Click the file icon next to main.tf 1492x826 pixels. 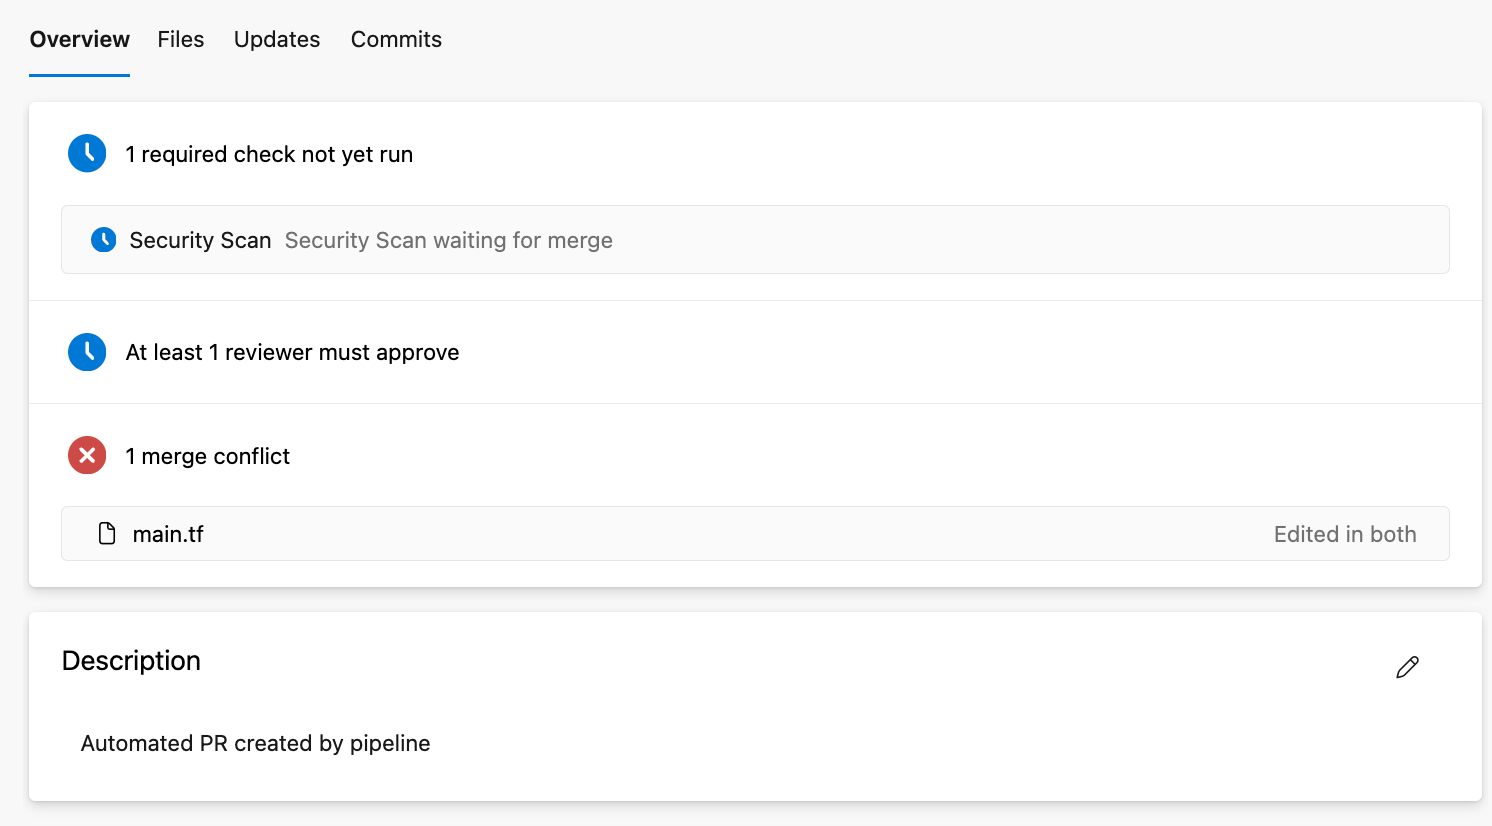(107, 534)
